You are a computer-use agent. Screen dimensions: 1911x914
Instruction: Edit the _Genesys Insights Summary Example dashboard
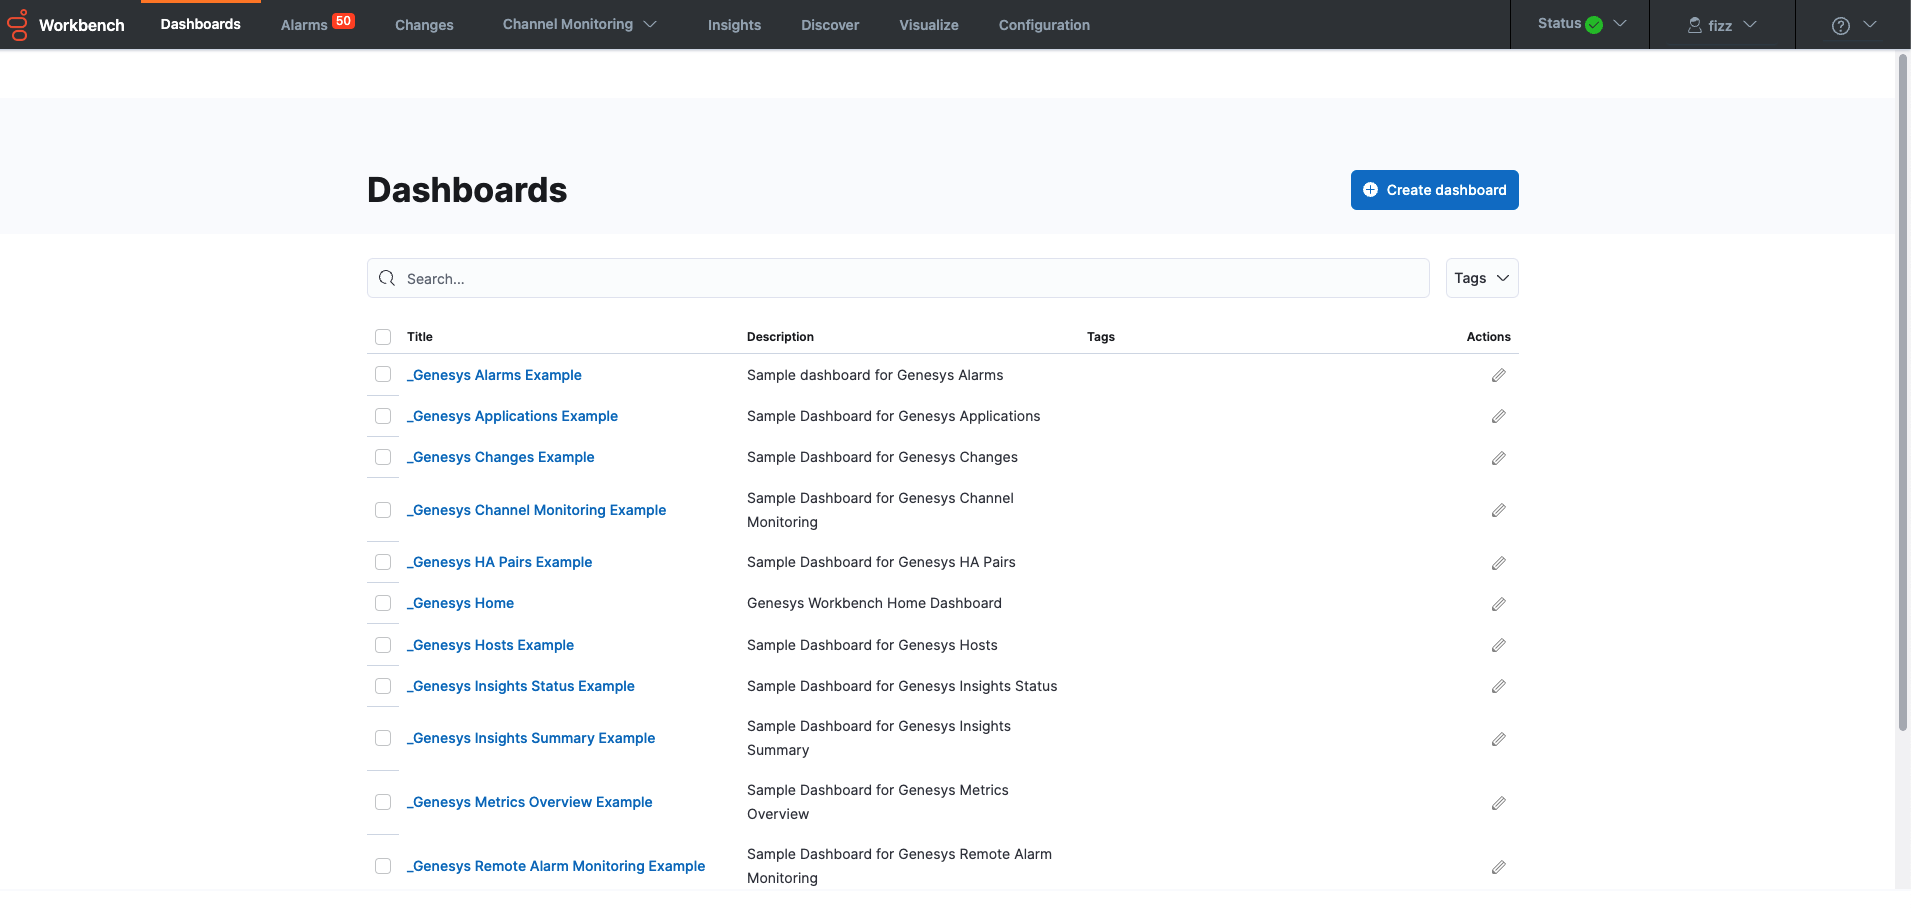1498,739
